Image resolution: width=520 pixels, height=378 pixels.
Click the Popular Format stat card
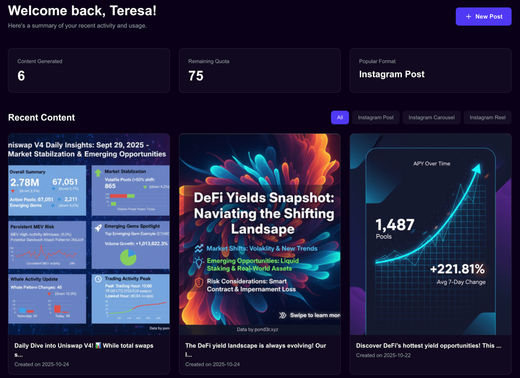click(431, 70)
